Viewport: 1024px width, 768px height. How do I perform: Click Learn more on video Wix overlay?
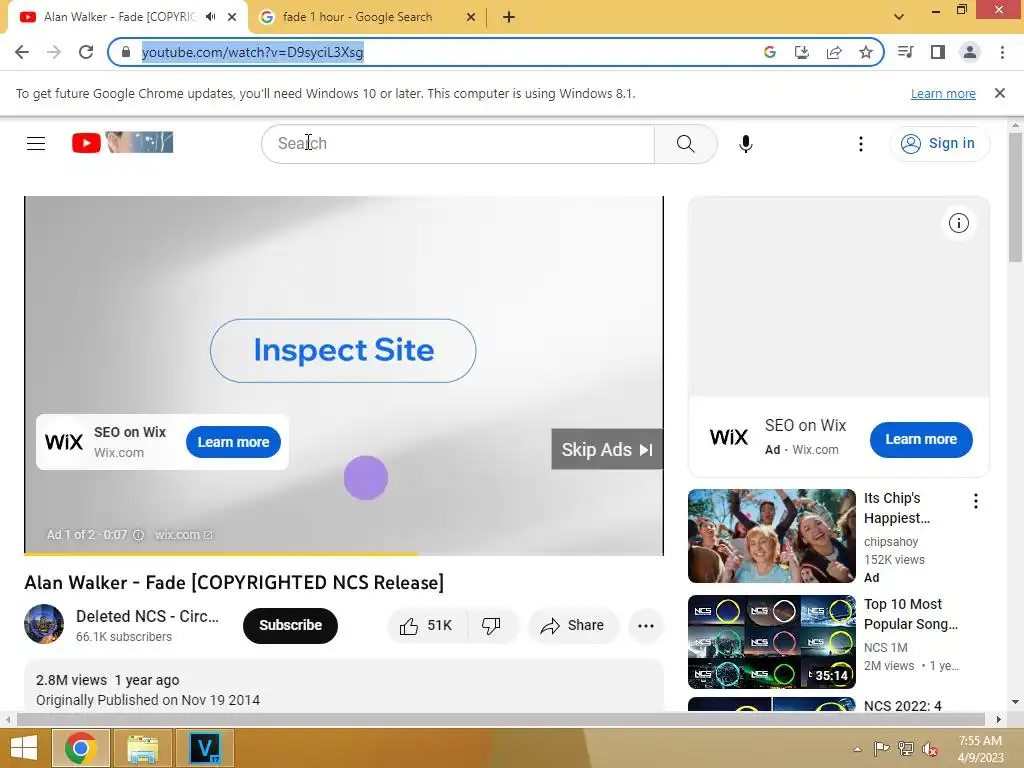click(233, 442)
